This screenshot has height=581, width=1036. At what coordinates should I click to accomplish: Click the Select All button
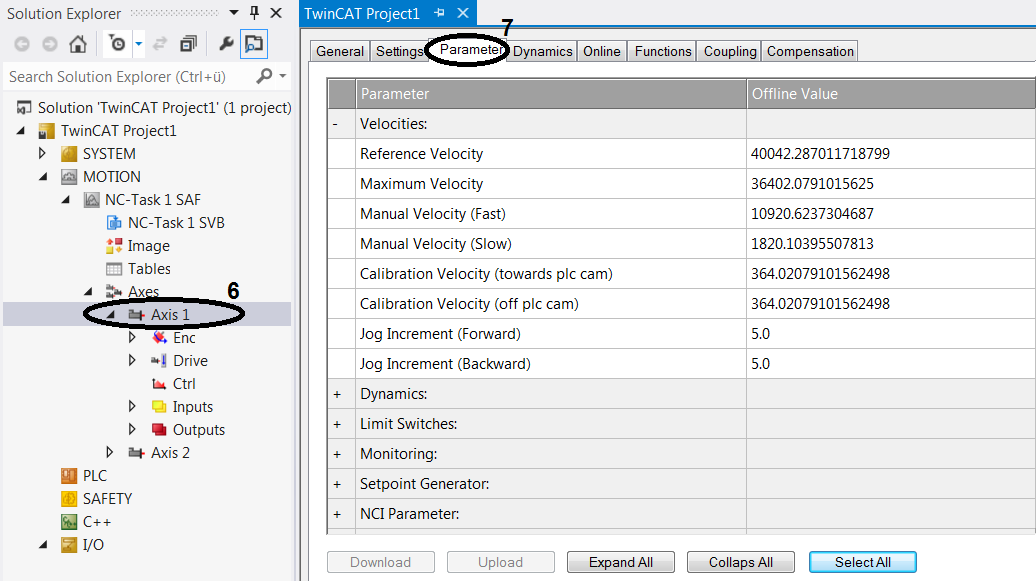(862, 562)
